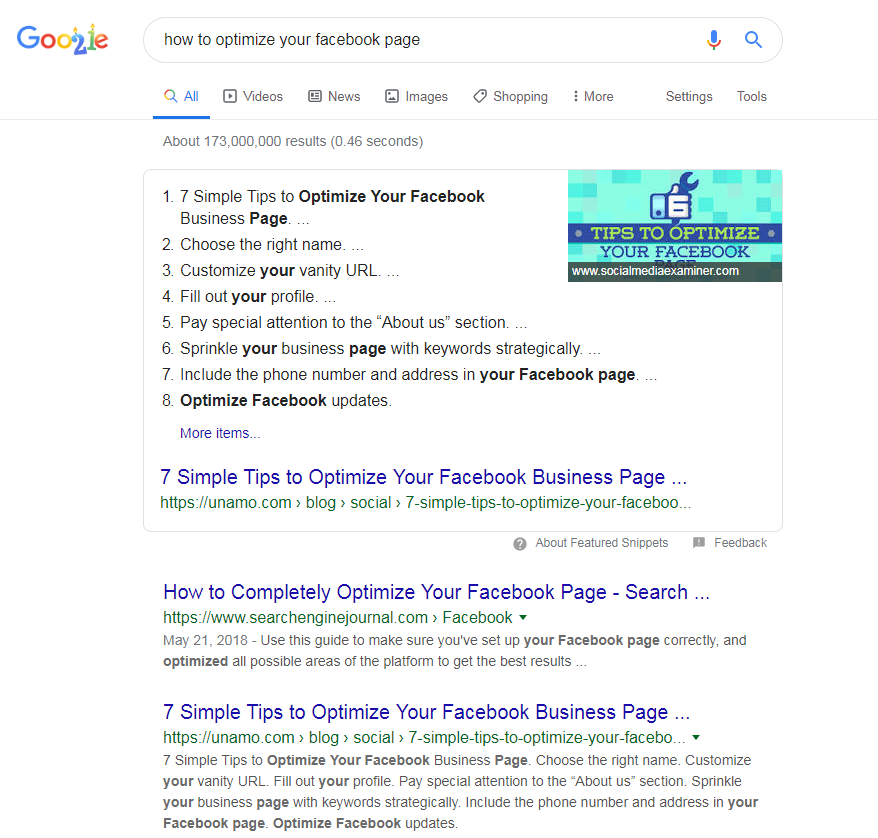Open the Tools menu
The width and height of the screenshot is (878, 838).
pyautogui.click(x=751, y=96)
